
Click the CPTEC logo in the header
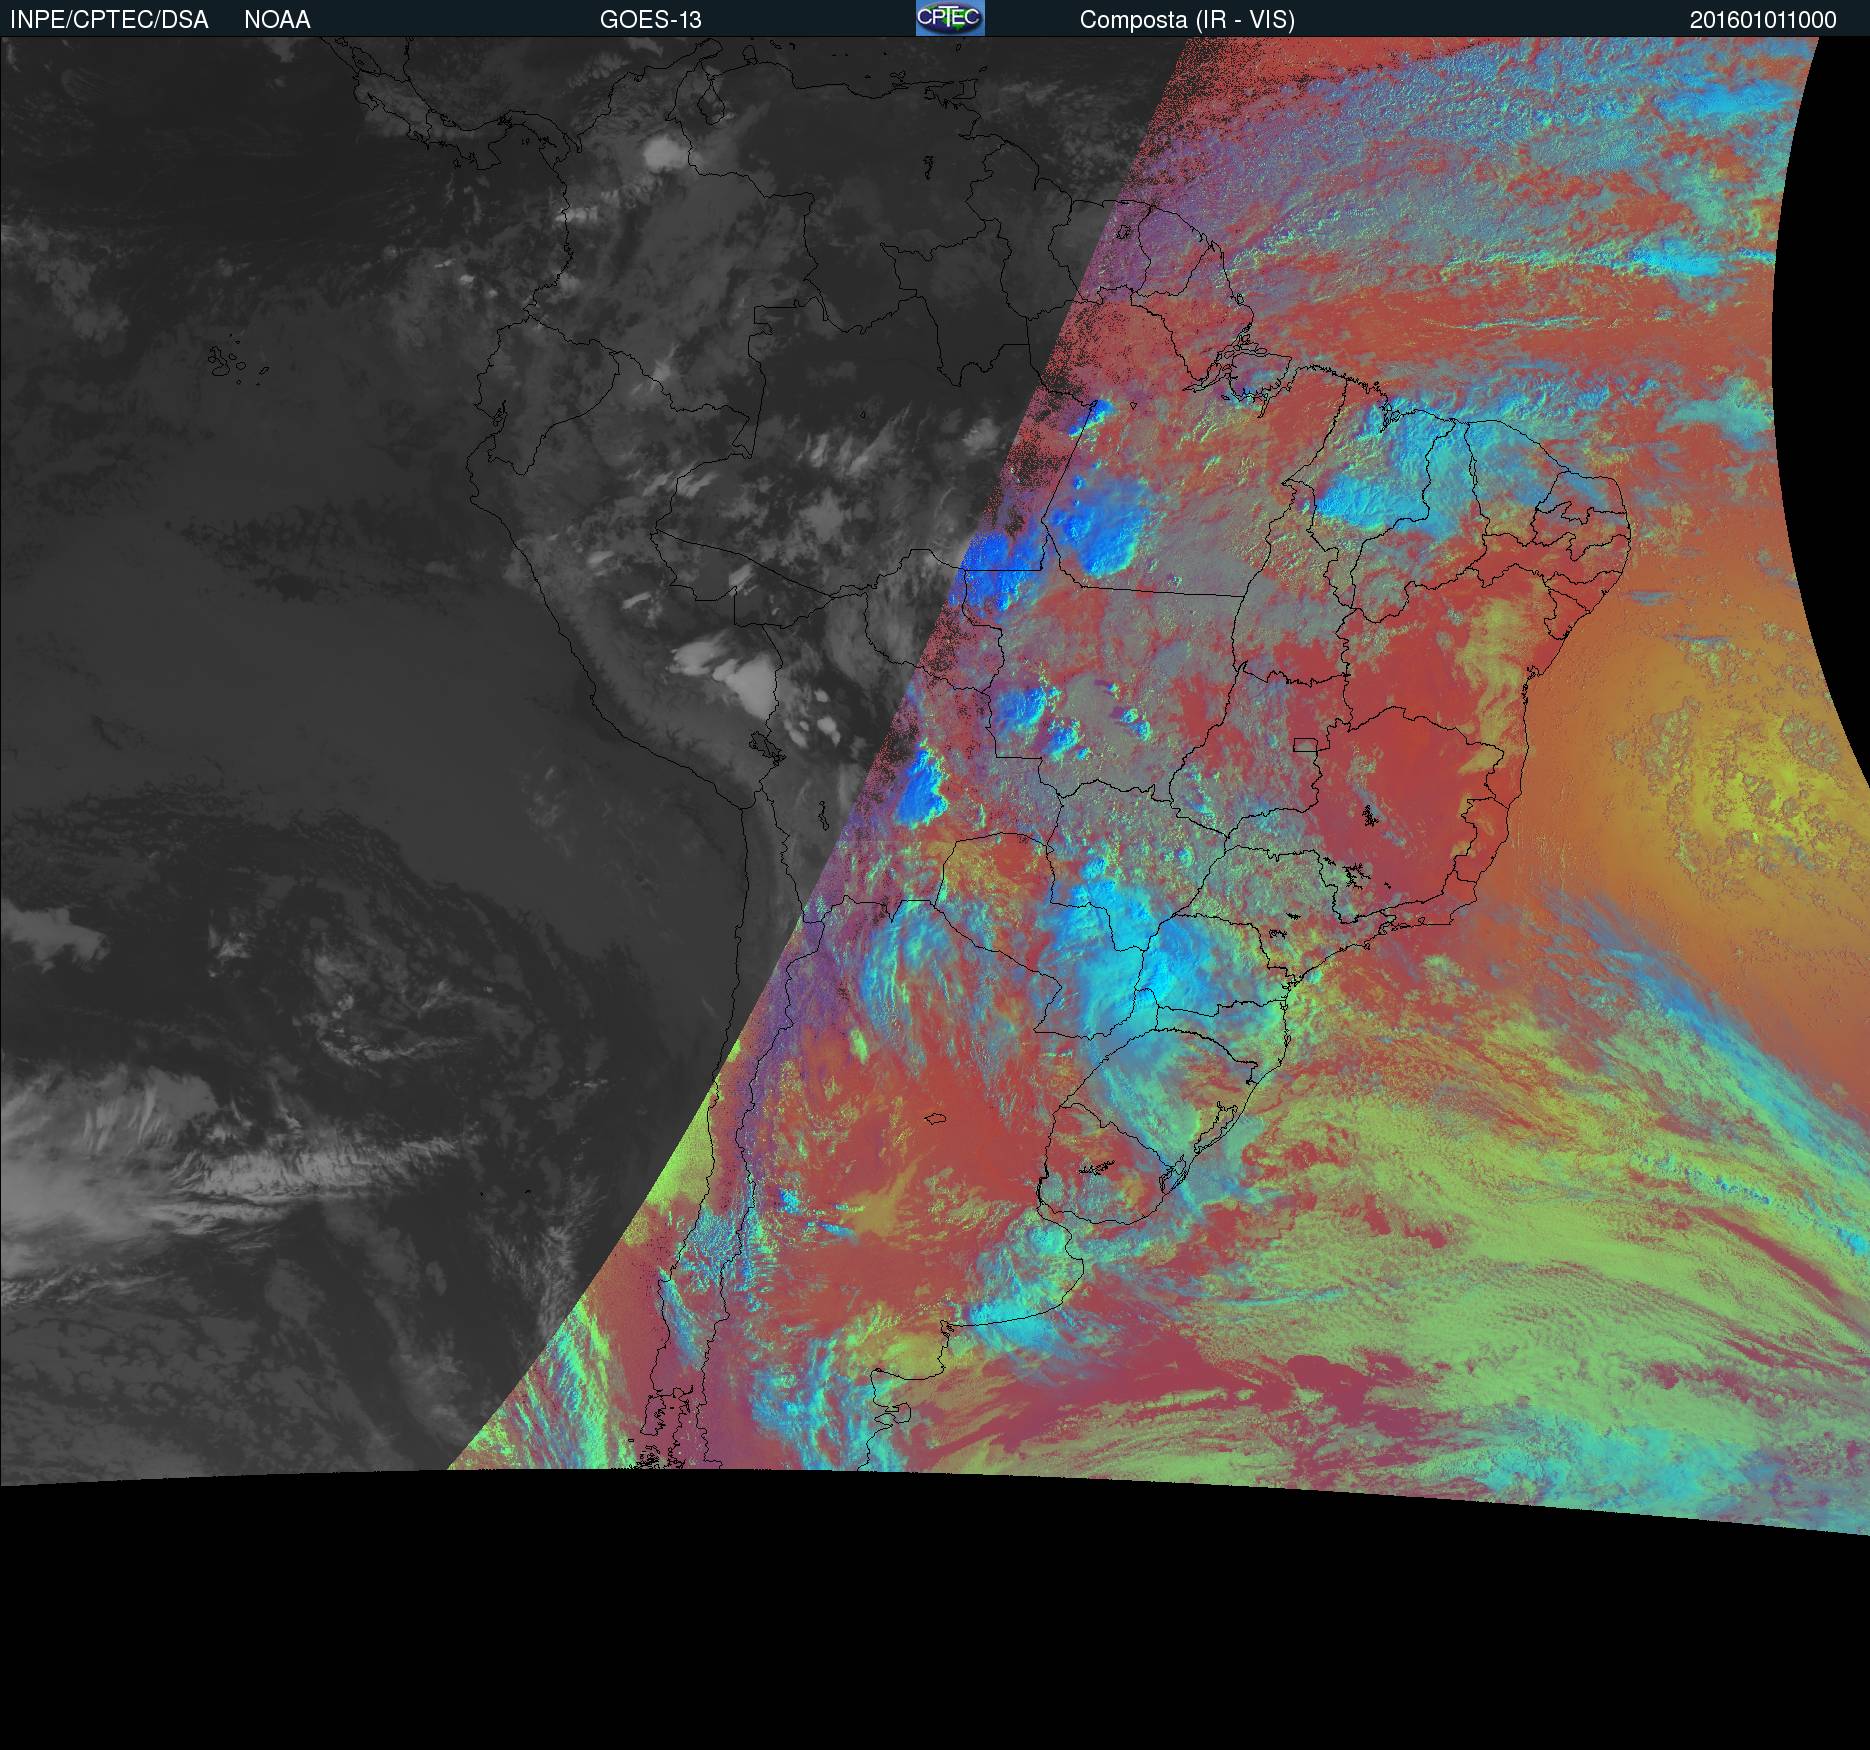(950, 18)
